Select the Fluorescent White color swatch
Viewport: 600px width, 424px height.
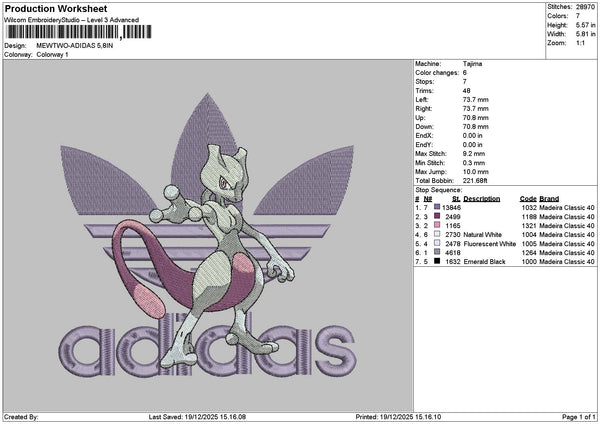coord(437,243)
